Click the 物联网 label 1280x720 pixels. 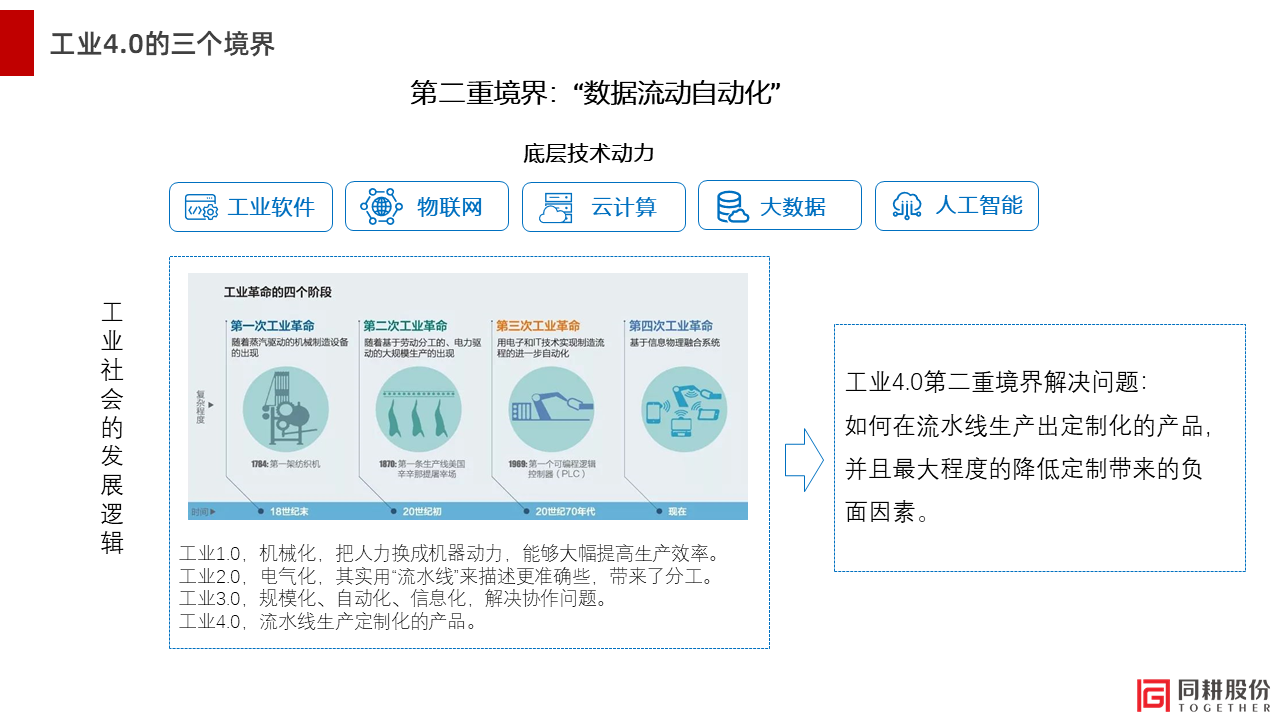(x=450, y=207)
